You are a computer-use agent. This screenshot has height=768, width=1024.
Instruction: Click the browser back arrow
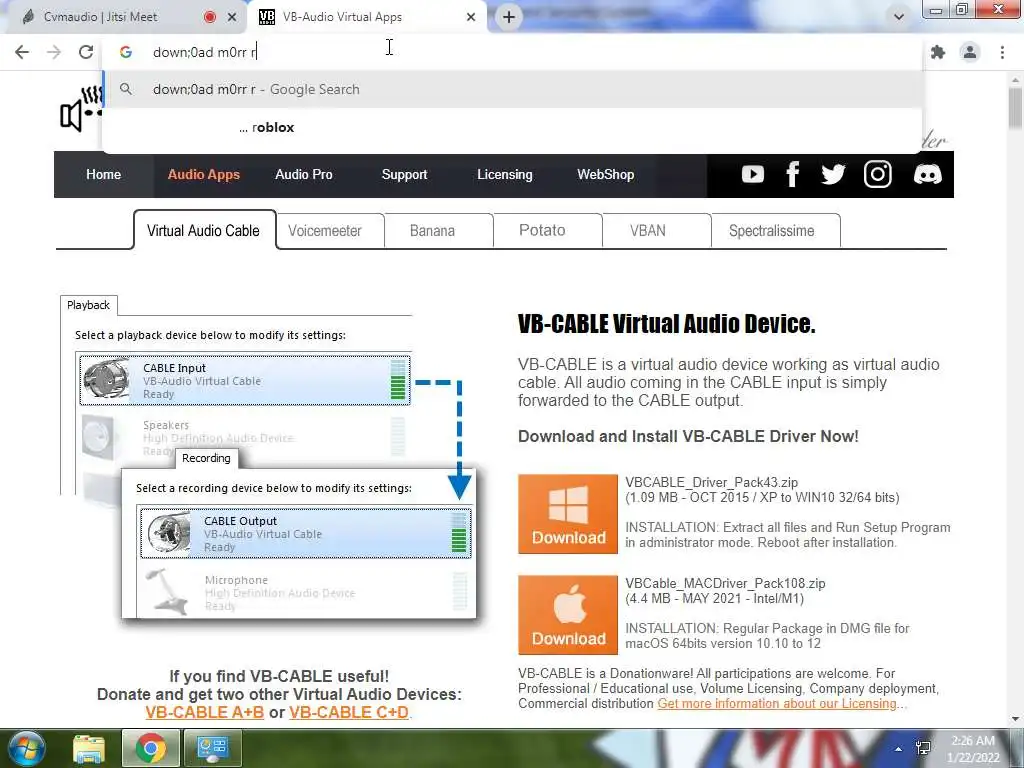tap(22, 52)
